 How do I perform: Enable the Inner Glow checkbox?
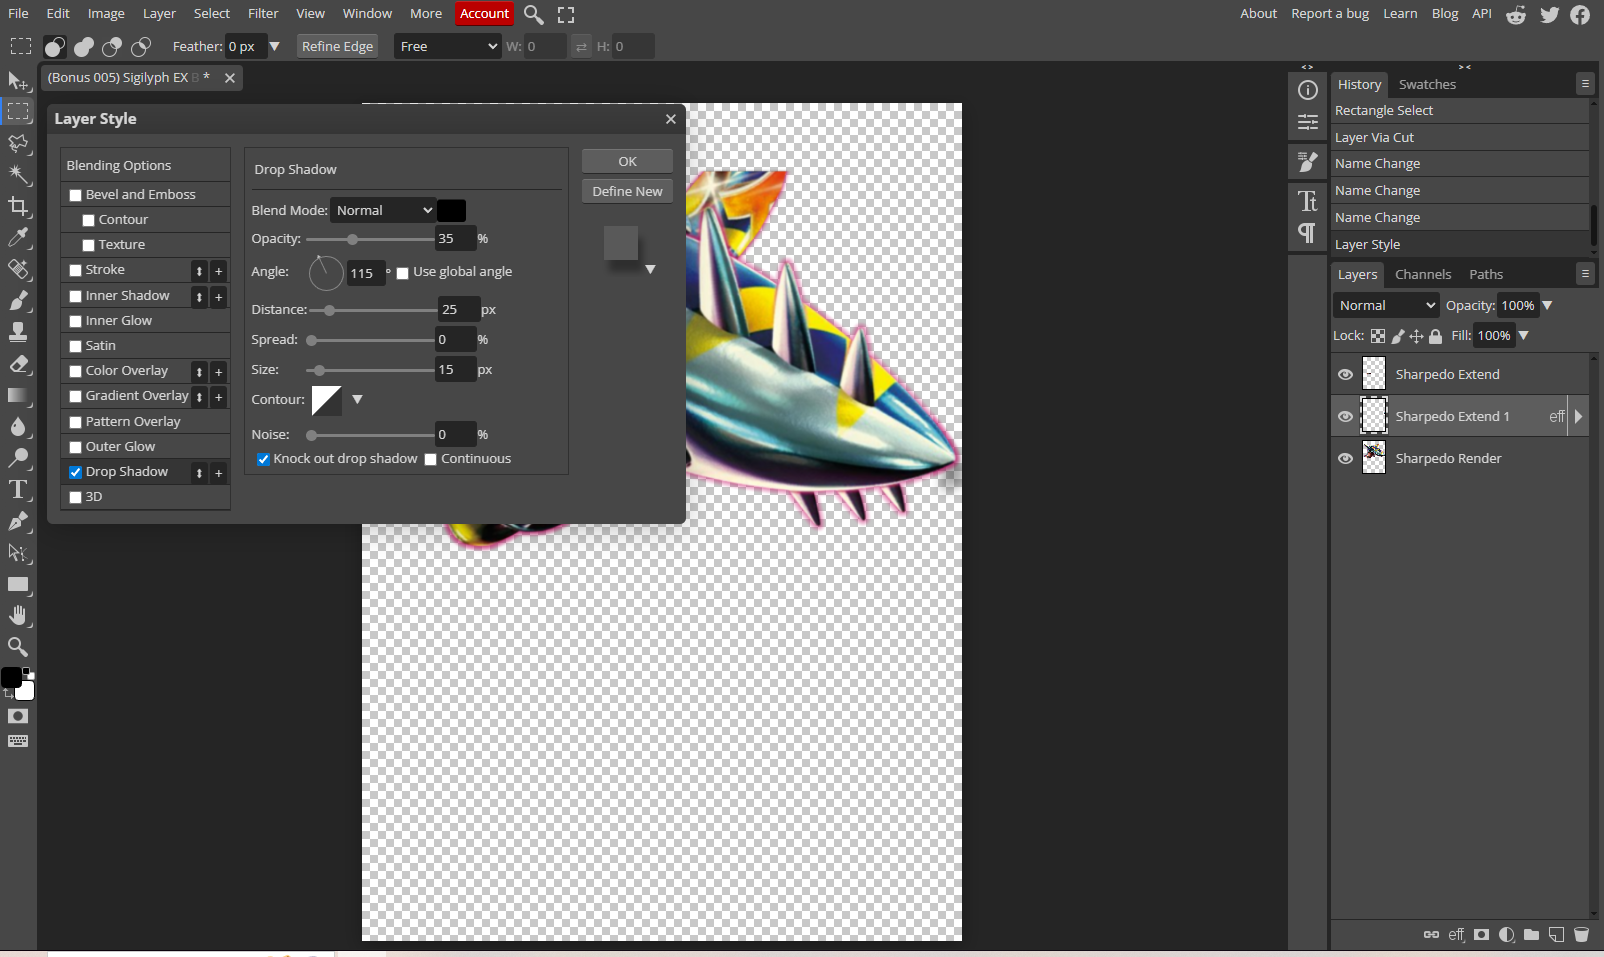pos(75,321)
